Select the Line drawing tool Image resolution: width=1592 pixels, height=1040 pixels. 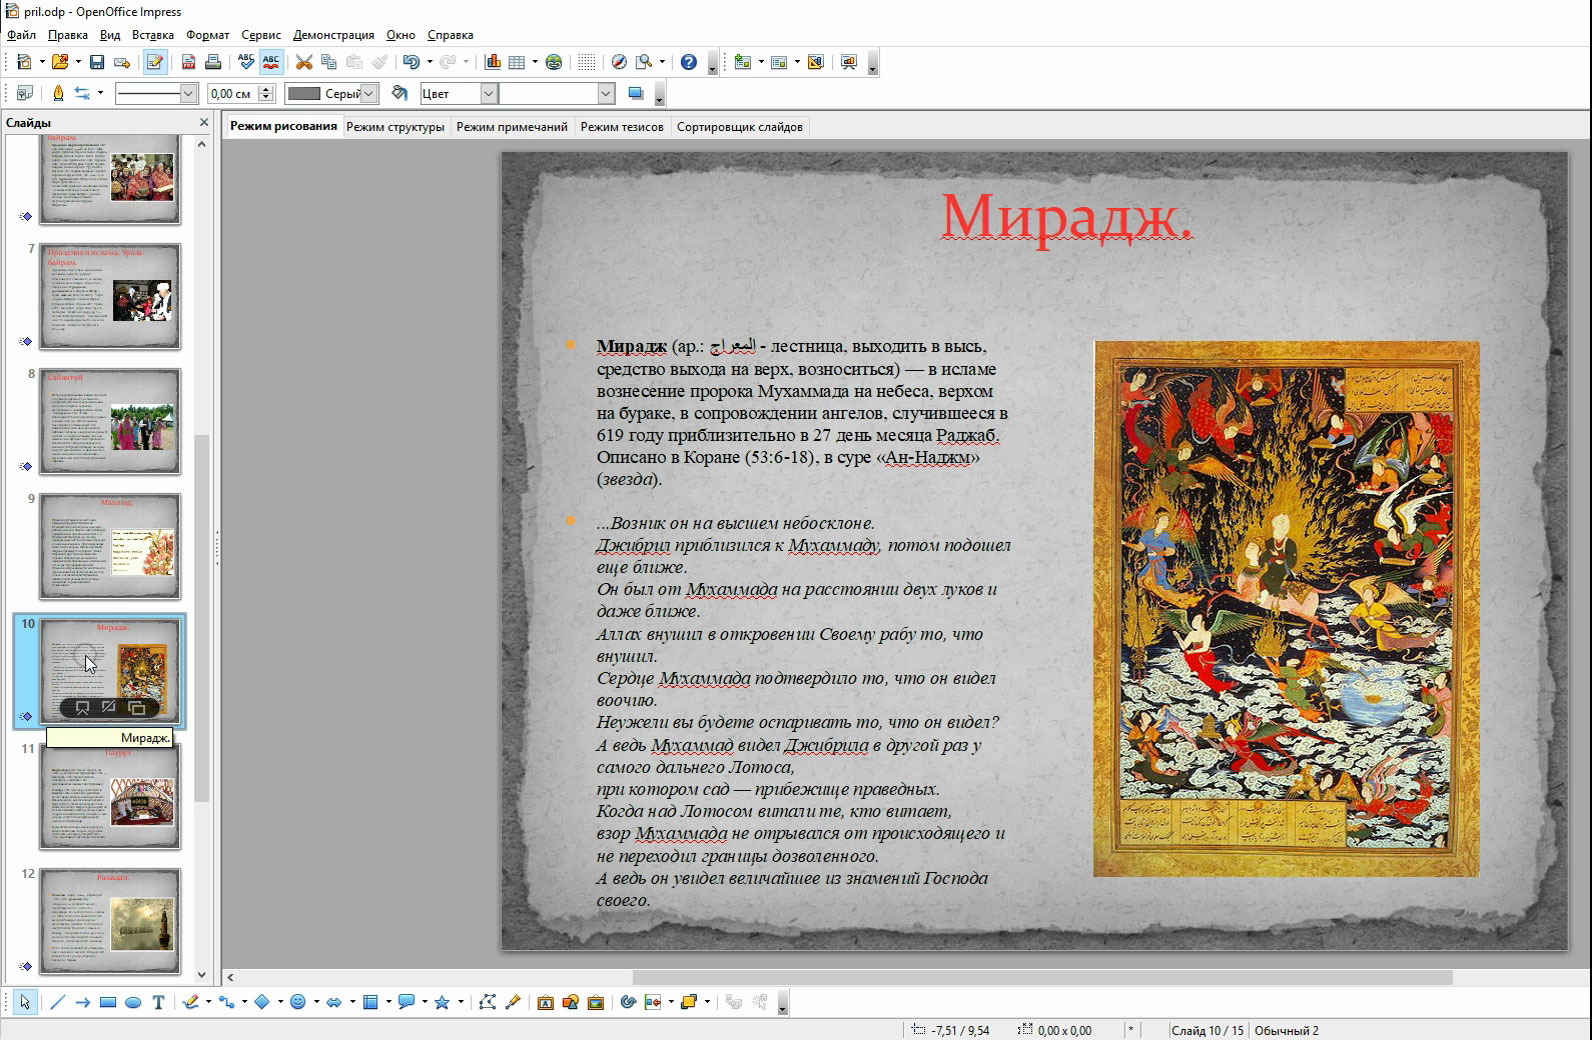pyautogui.click(x=58, y=1002)
